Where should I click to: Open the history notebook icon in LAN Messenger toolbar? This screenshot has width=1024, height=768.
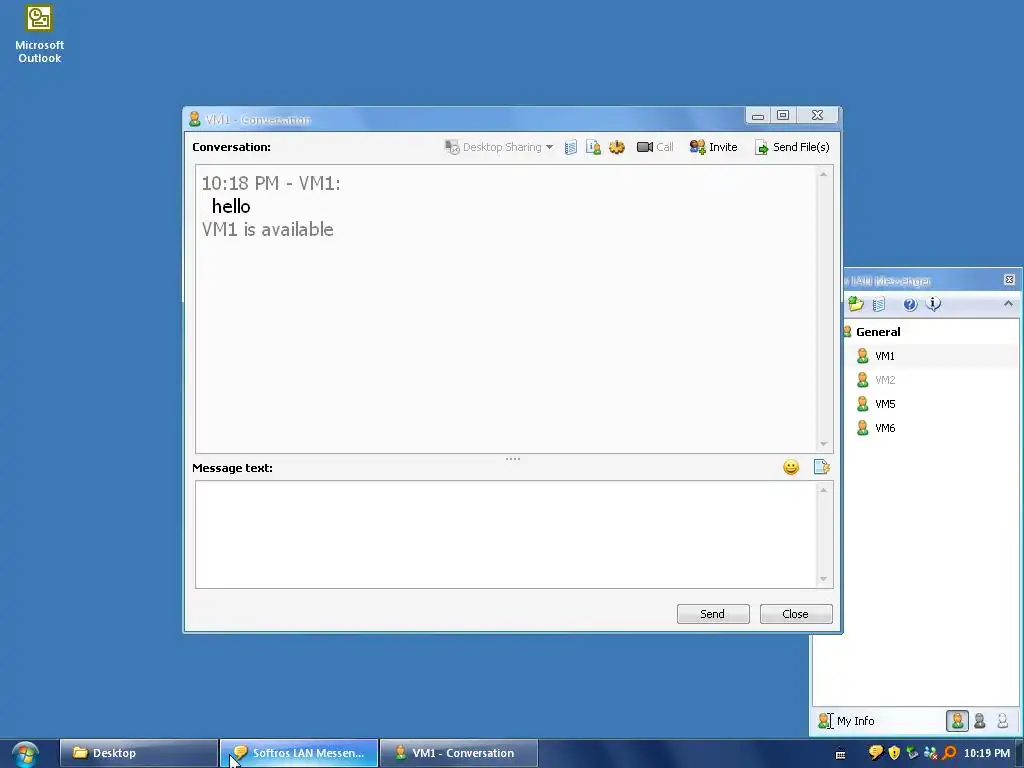click(x=879, y=304)
